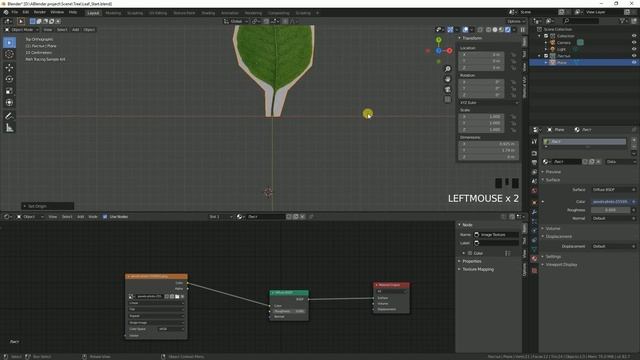Open the viewport Add menu
Viewport: 640px width, 360px height.
[76, 30]
